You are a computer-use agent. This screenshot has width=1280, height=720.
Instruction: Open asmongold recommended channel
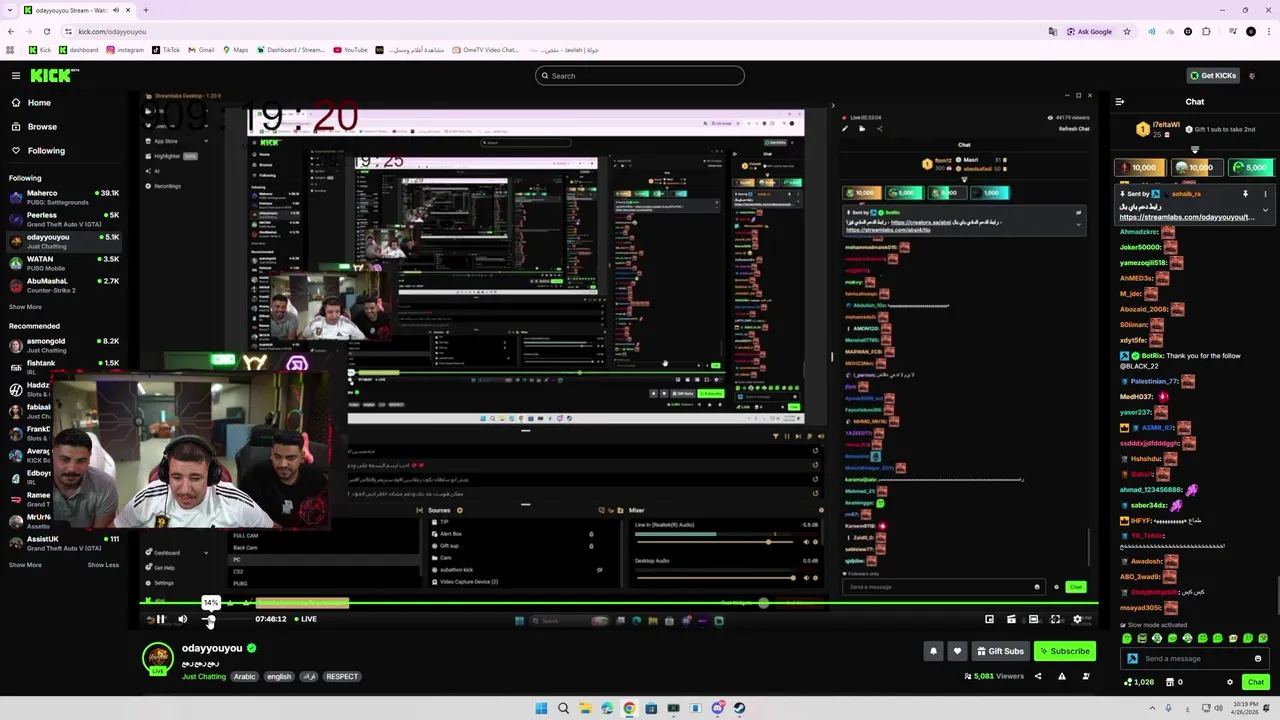click(x=64, y=345)
